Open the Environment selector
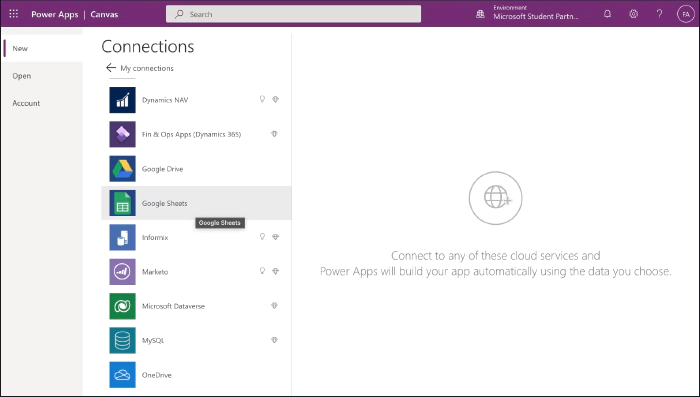The height and width of the screenshot is (397, 700). coord(529,13)
